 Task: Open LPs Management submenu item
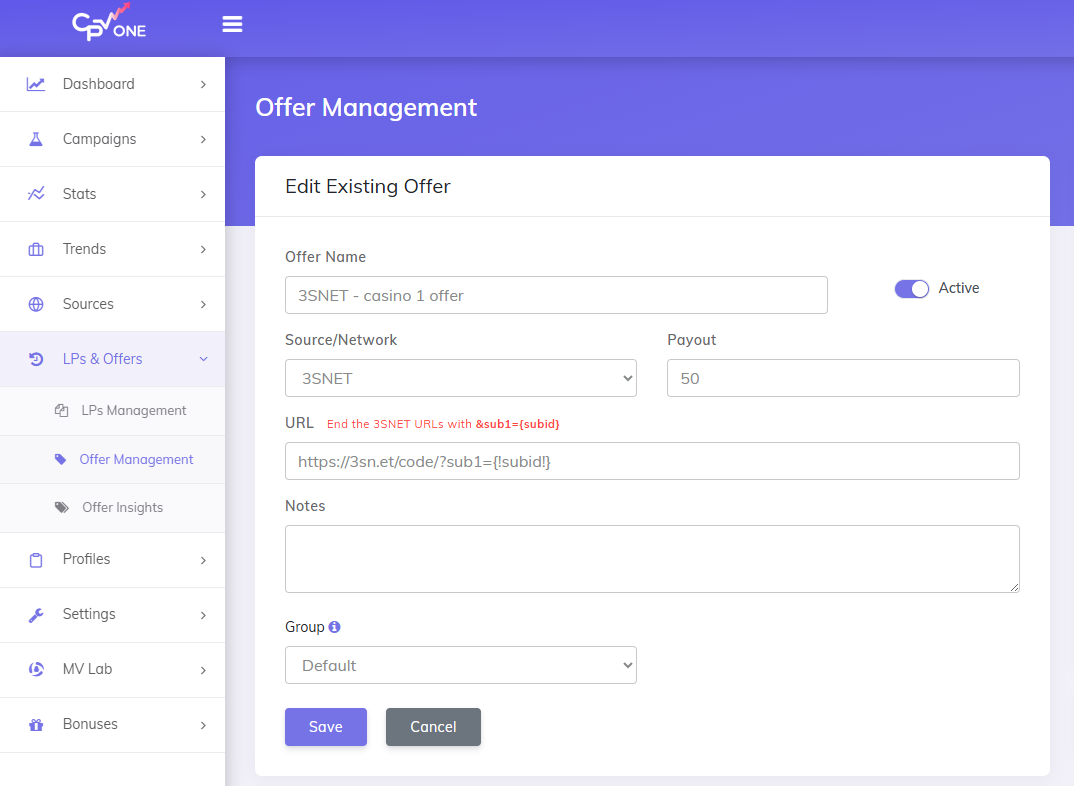coord(133,410)
